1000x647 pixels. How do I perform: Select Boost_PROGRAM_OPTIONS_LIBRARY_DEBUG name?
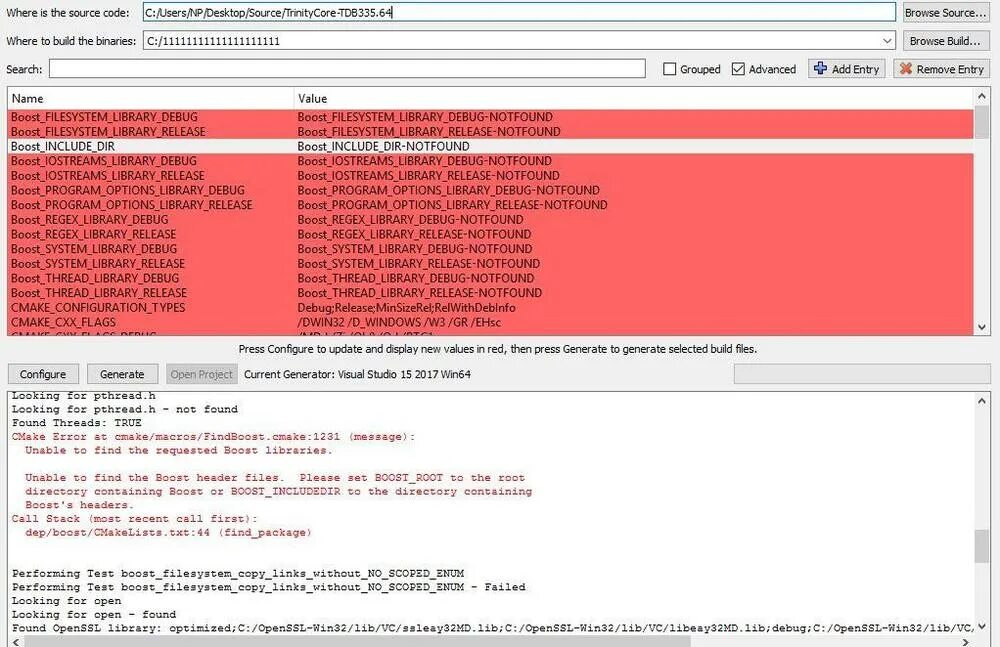click(128, 190)
